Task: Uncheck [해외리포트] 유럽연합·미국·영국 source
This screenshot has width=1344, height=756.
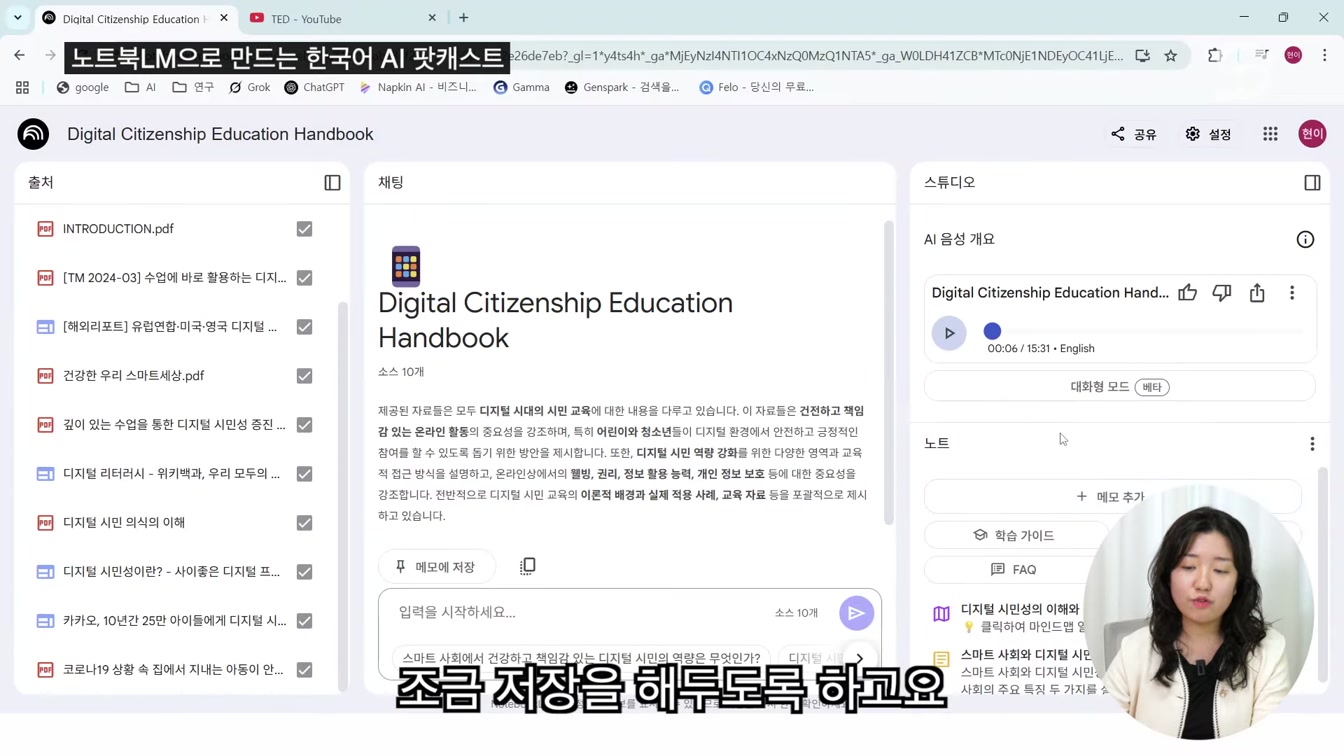Action: 304,327
